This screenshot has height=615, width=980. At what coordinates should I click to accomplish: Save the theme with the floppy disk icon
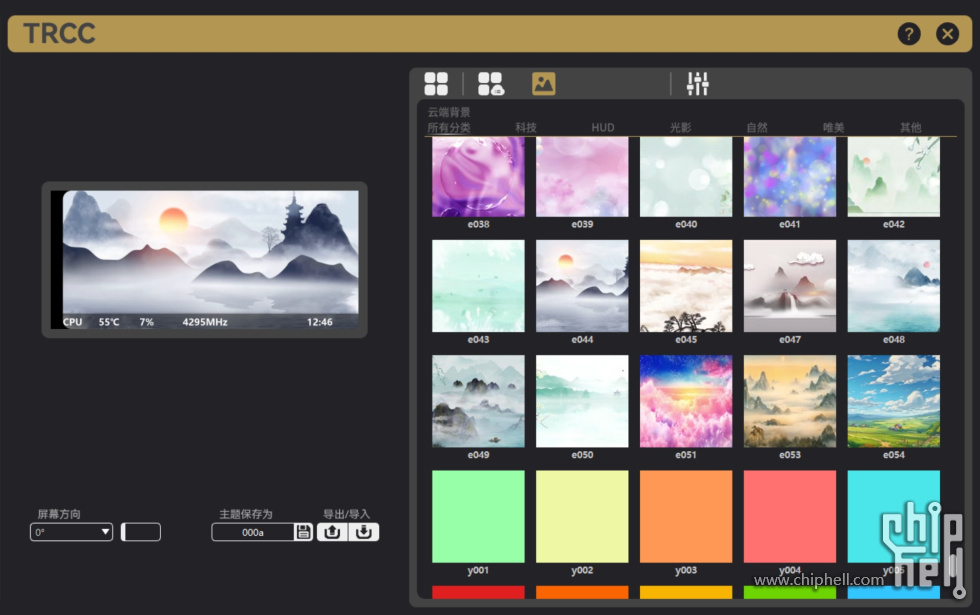[x=304, y=532]
